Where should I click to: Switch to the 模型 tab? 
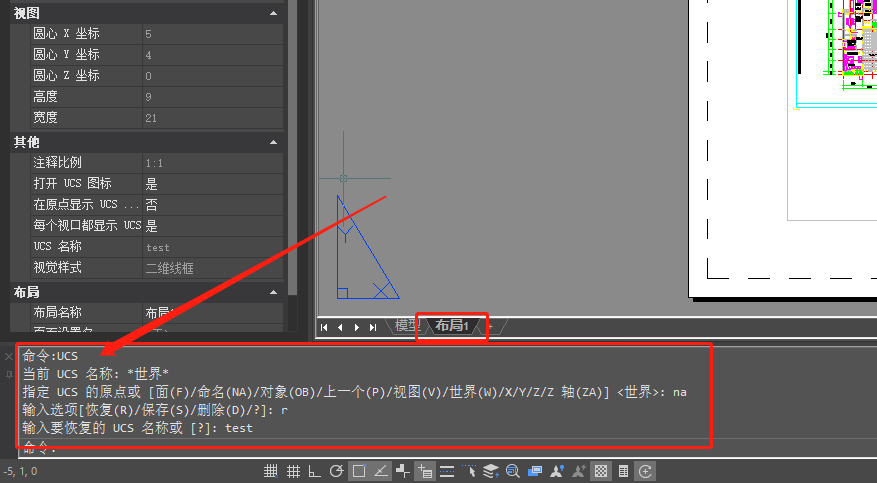pyautogui.click(x=407, y=326)
